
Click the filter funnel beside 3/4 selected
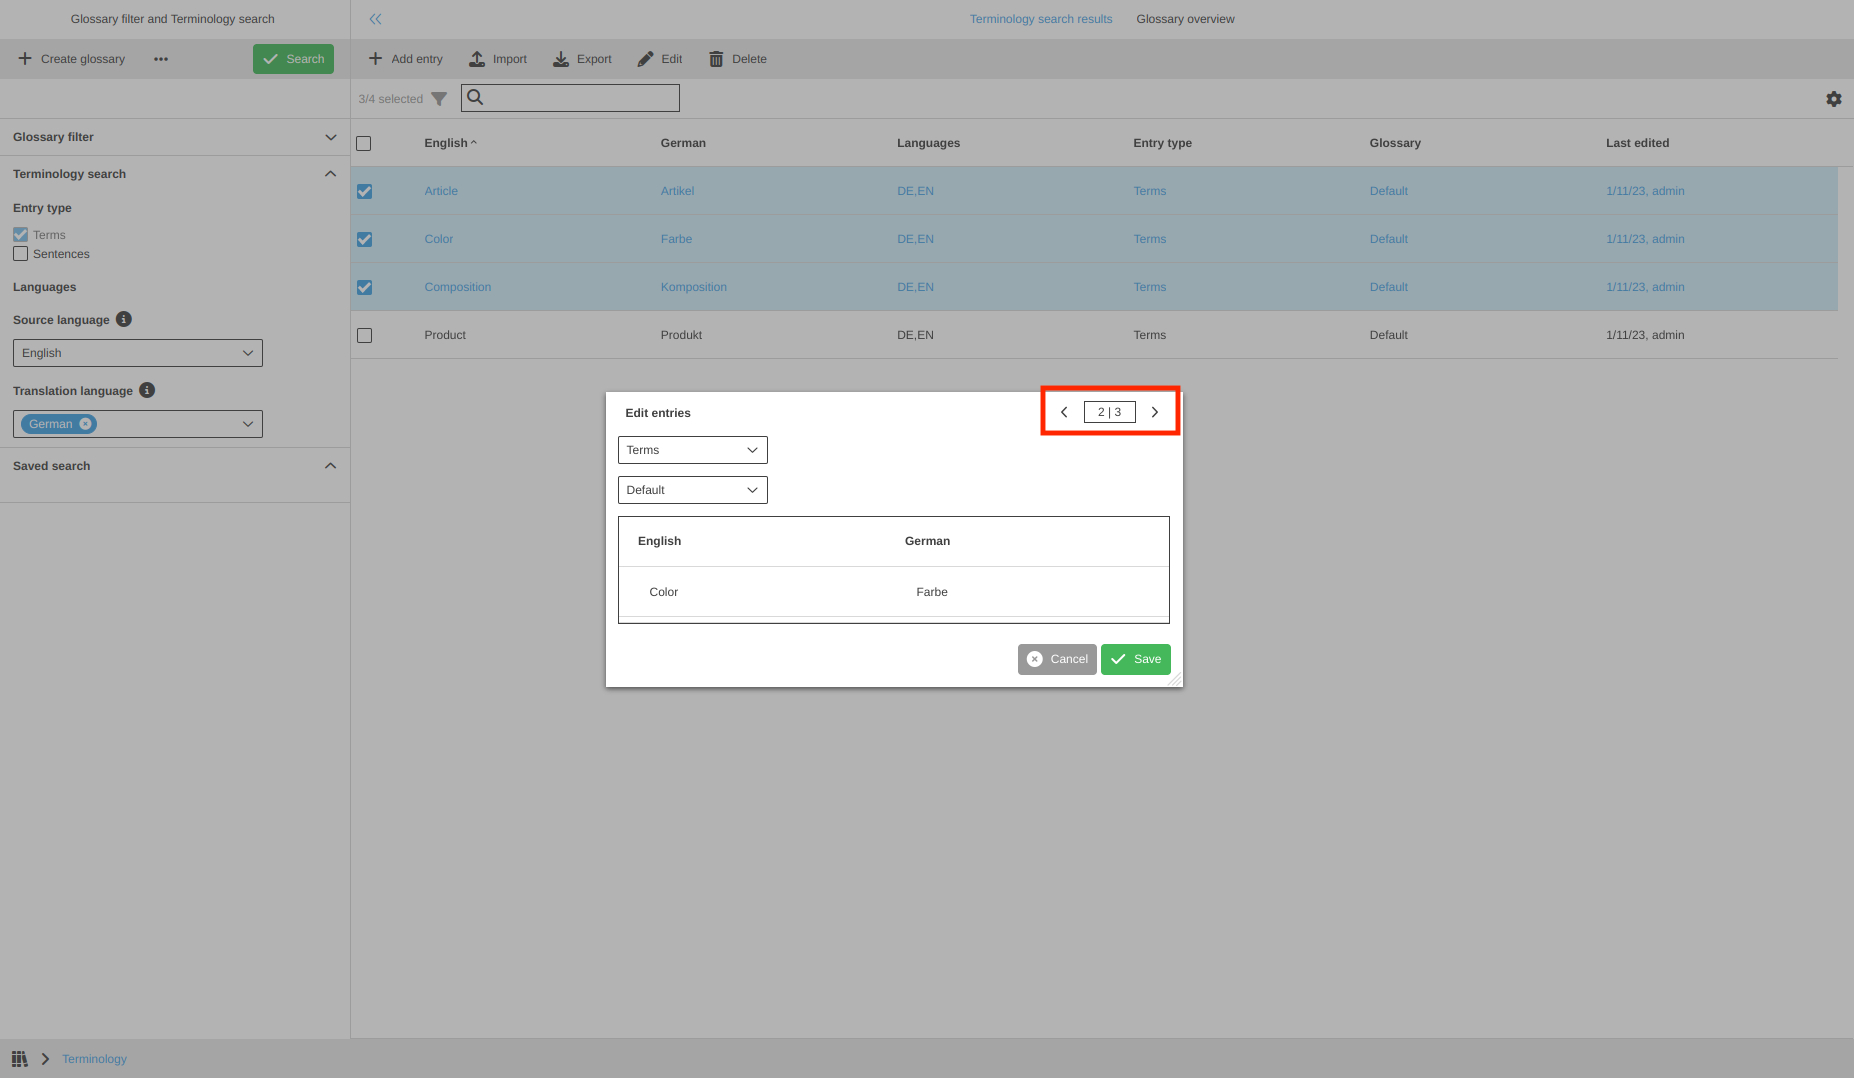441,98
